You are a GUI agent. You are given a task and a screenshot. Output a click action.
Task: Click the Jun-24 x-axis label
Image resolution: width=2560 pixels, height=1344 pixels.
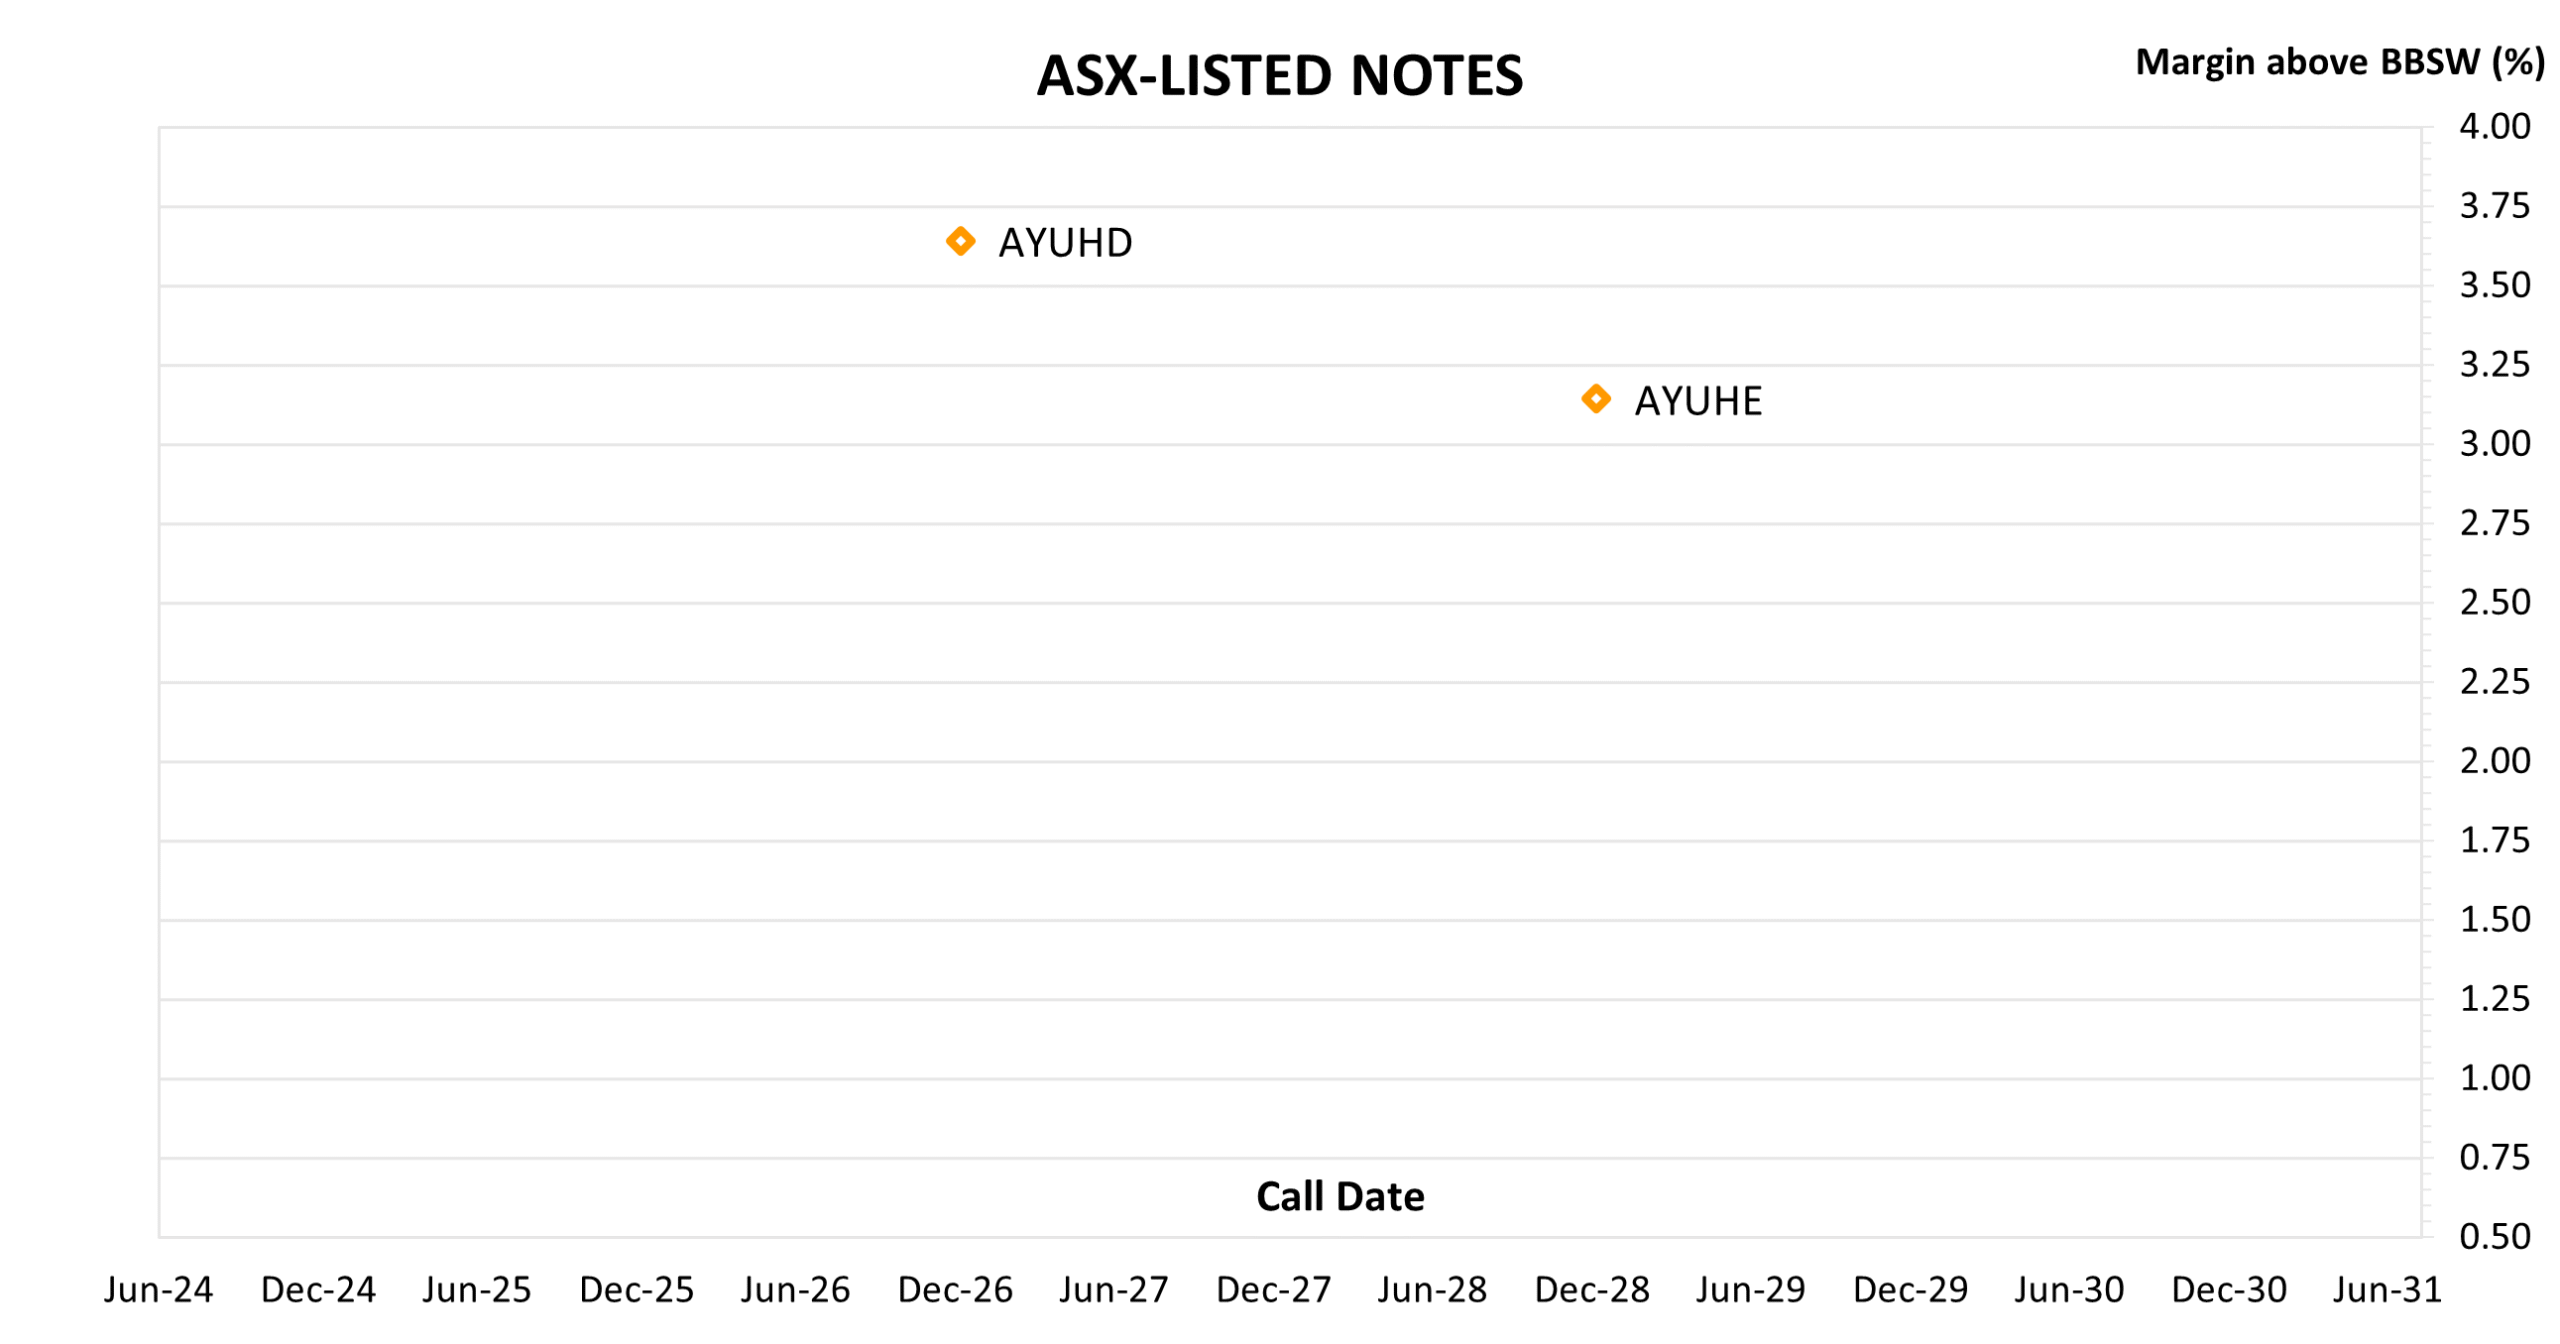coord(159,1290)
